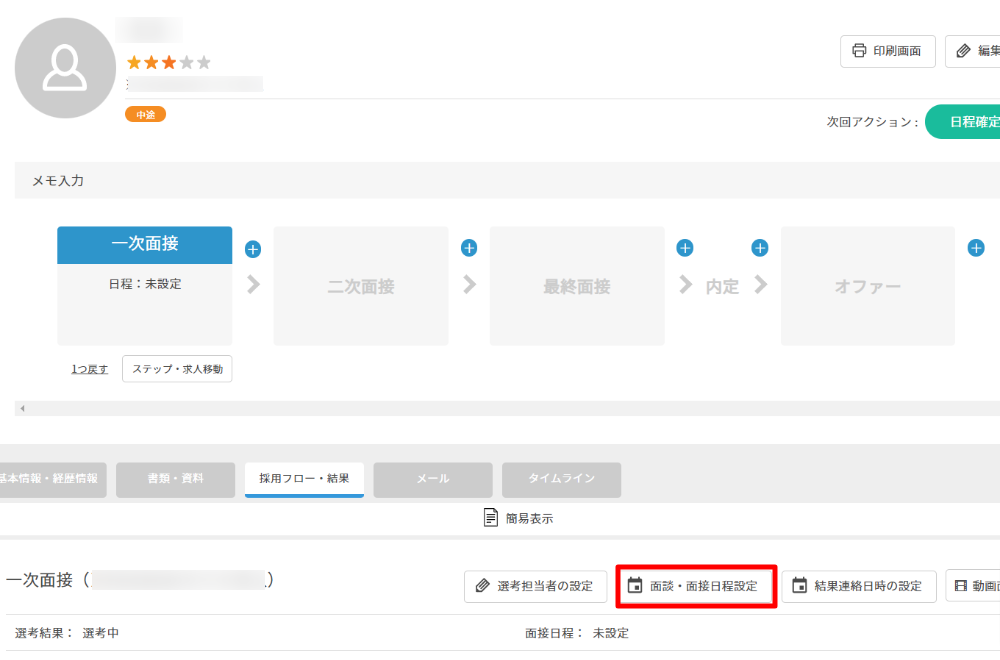Click the 印刷画面 print button
The height and width of the screenshot is (660, 1000).
click(887, 51)
